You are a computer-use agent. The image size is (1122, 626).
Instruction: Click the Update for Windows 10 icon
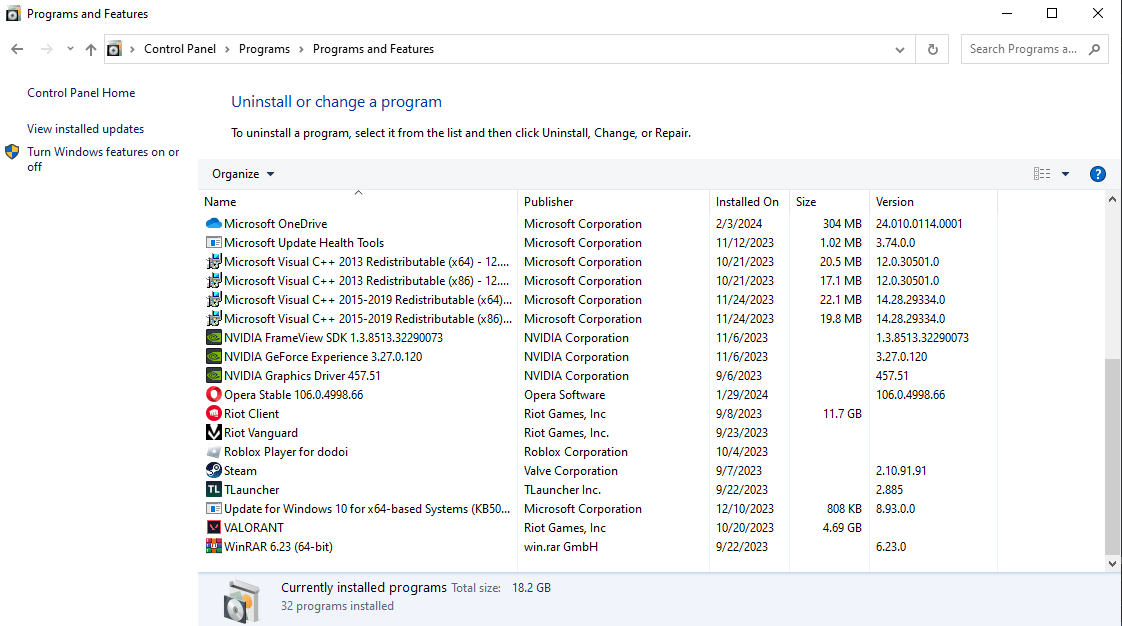point(213,509)
